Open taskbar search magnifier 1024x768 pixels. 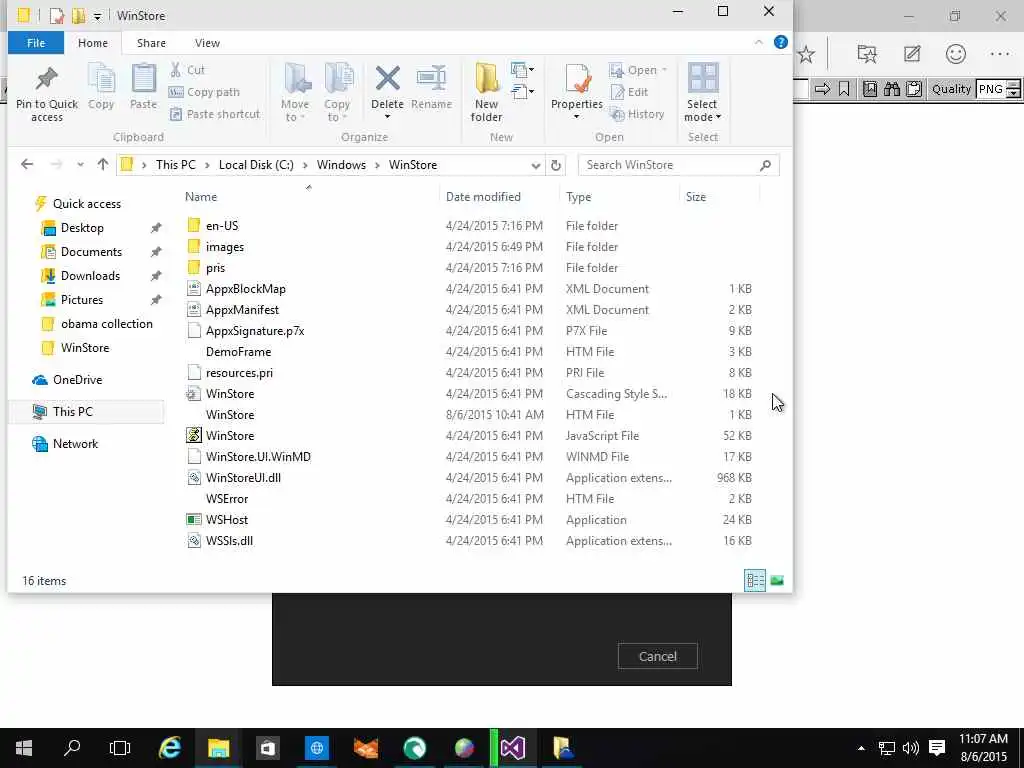[71, 747]
